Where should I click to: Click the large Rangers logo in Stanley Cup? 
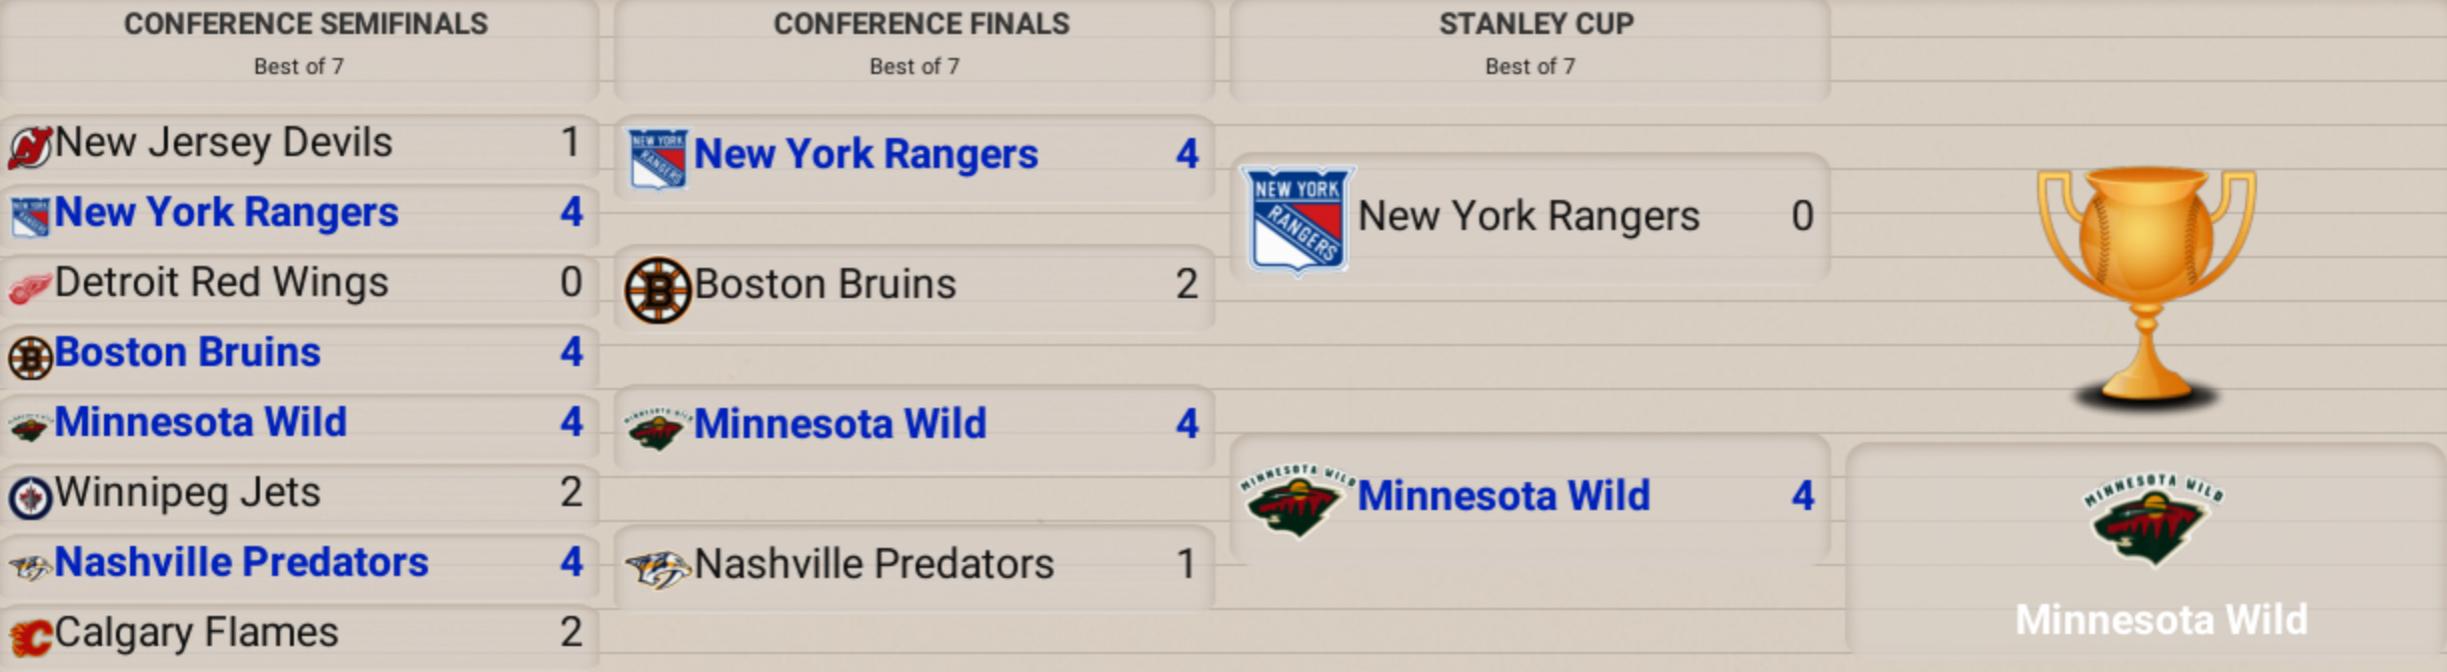point(1297,220)
